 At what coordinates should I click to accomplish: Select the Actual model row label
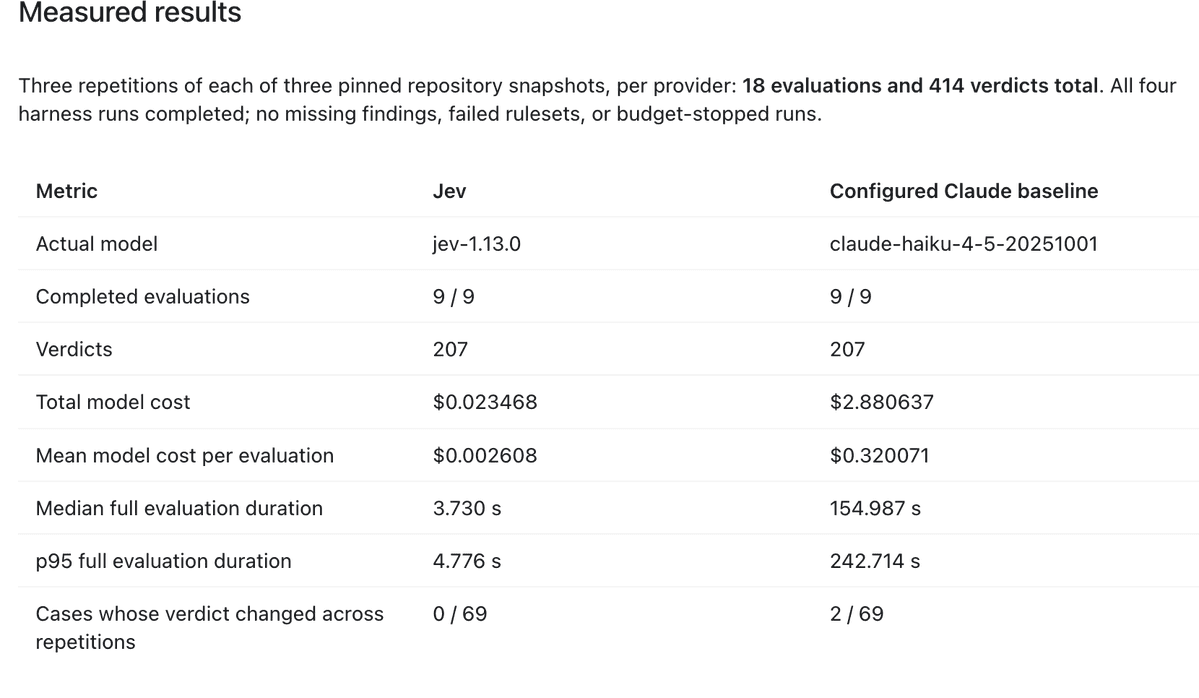coord(96,244)
